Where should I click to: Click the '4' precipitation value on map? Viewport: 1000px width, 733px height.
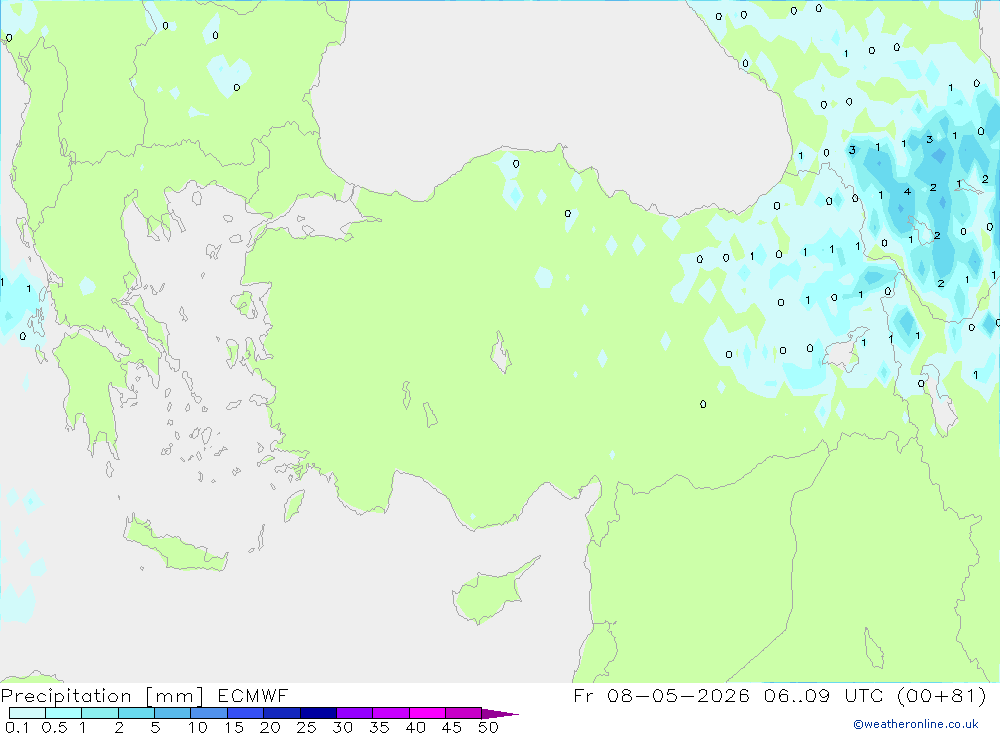[907, 191]
